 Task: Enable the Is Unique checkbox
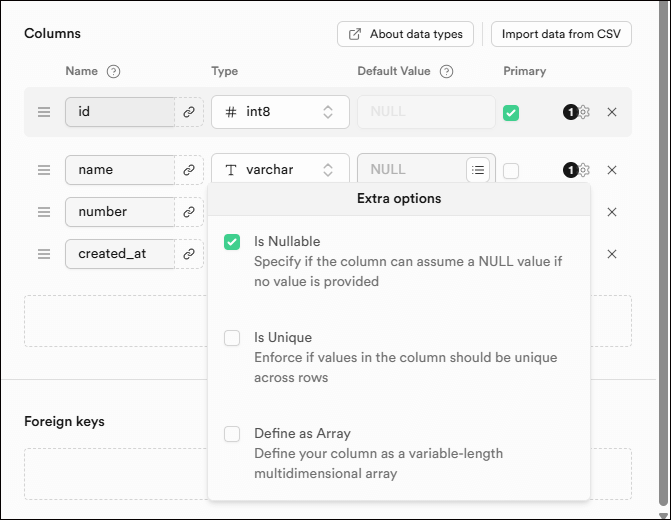232,338
